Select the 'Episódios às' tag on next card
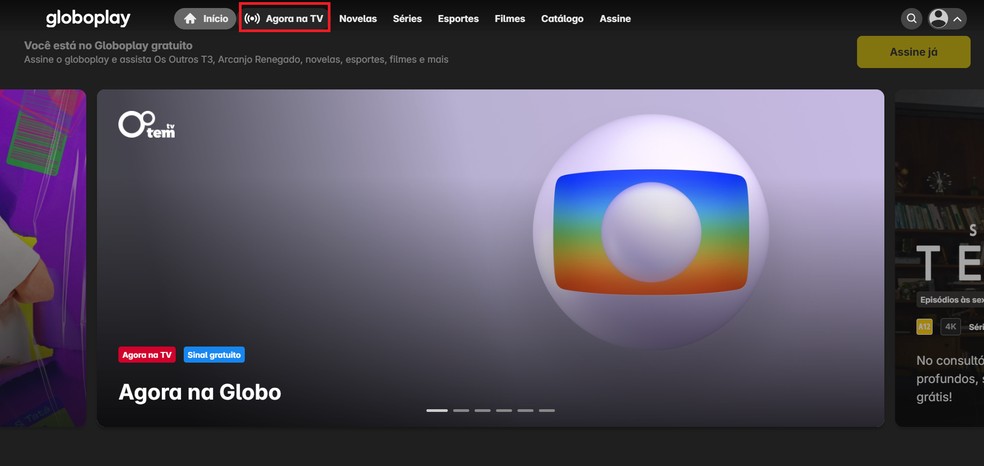The height and width of the screenshot is (466, 984). tap(950, 300)
